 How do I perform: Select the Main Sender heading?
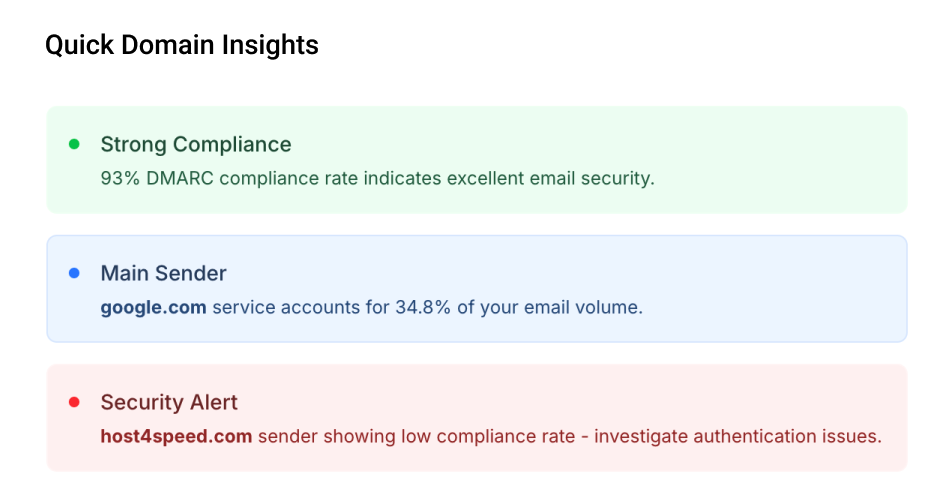pyautogui.click(x=163, y=273)
